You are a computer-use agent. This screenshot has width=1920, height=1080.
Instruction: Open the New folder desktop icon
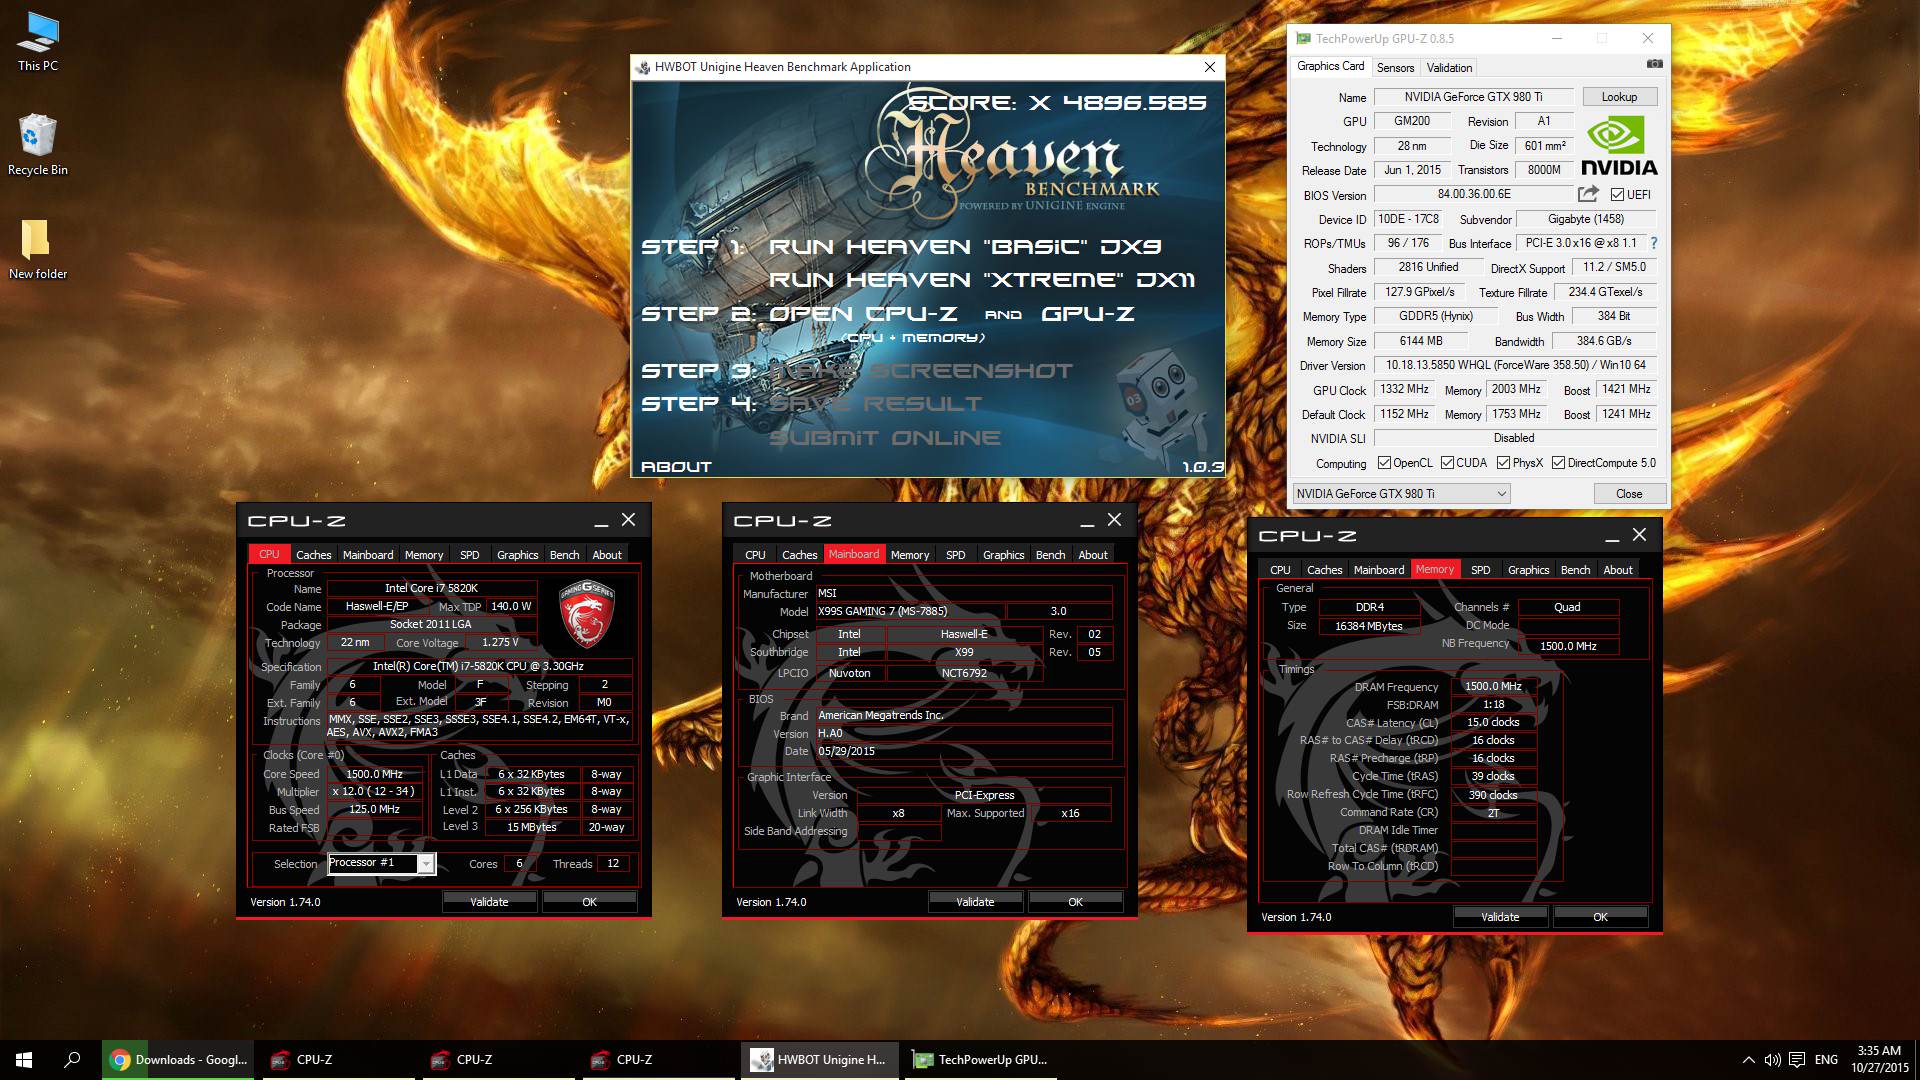click(x=38, y=249)
